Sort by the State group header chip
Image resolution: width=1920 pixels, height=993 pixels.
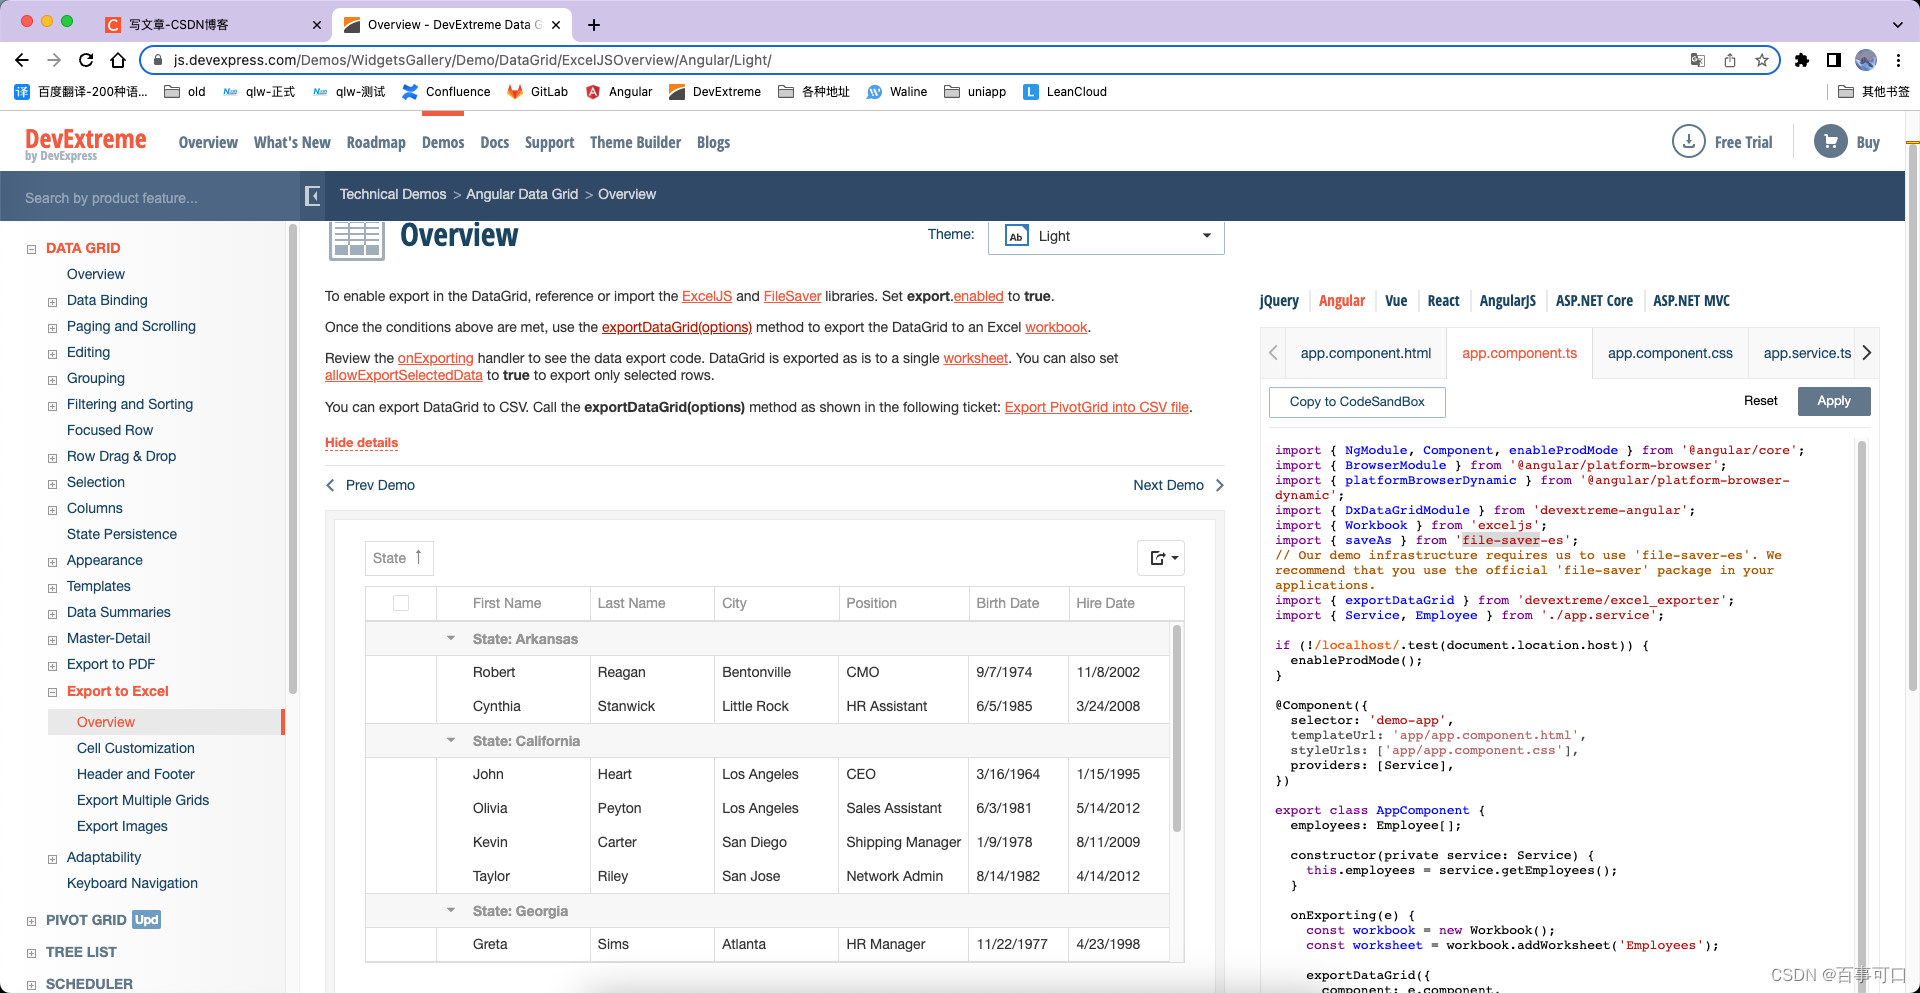[399, 558]
